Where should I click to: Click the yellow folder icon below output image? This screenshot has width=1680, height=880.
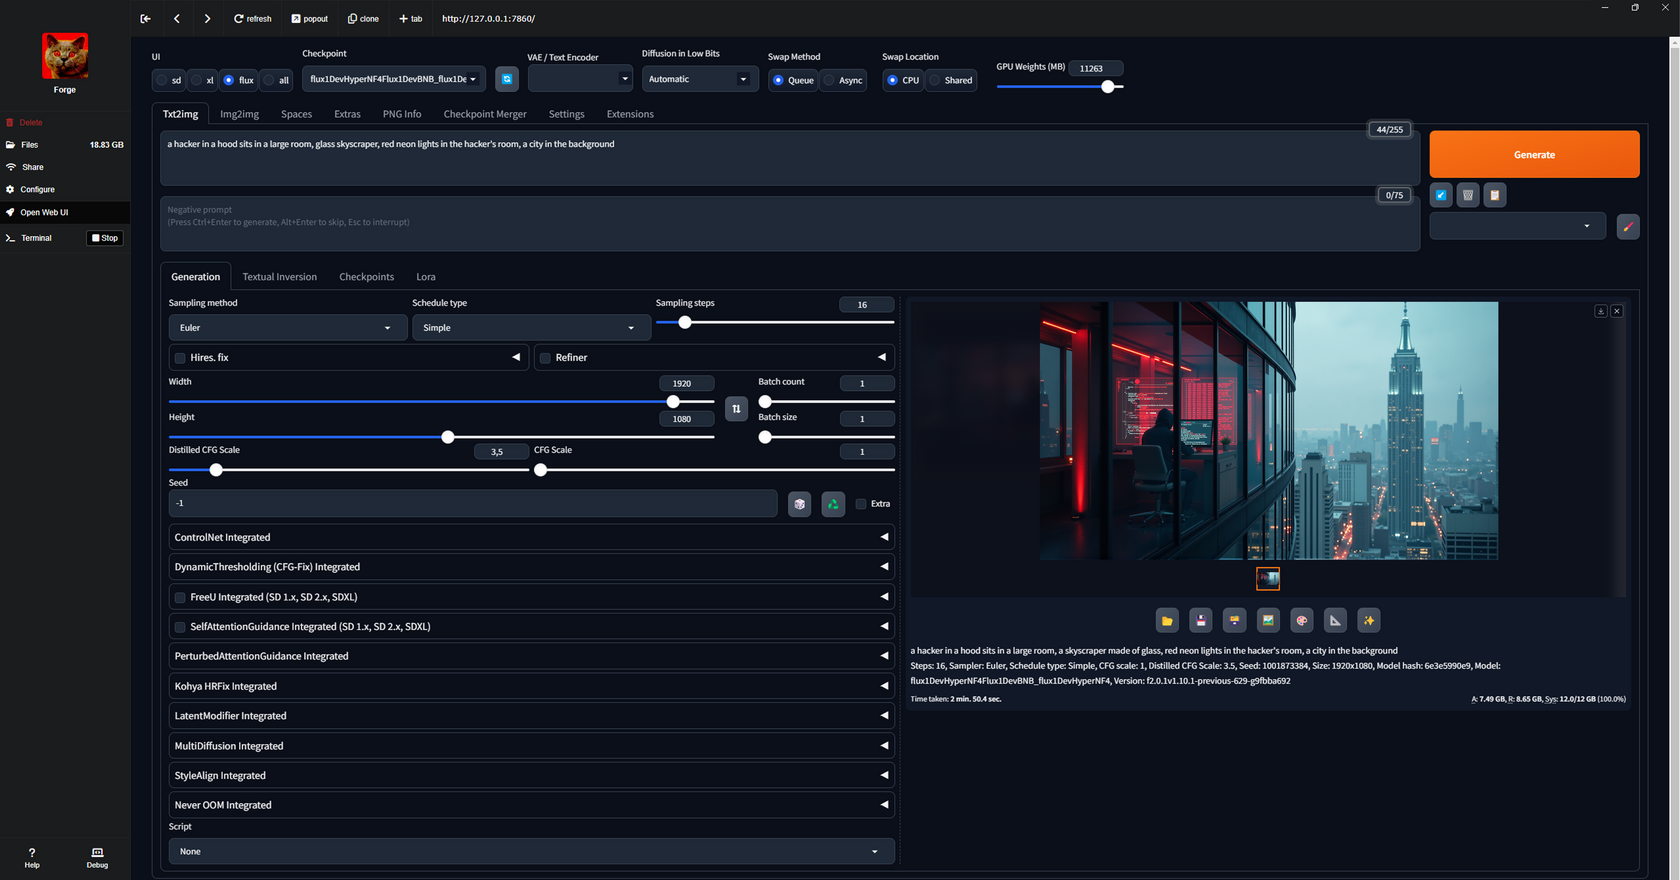[1167, 621]
